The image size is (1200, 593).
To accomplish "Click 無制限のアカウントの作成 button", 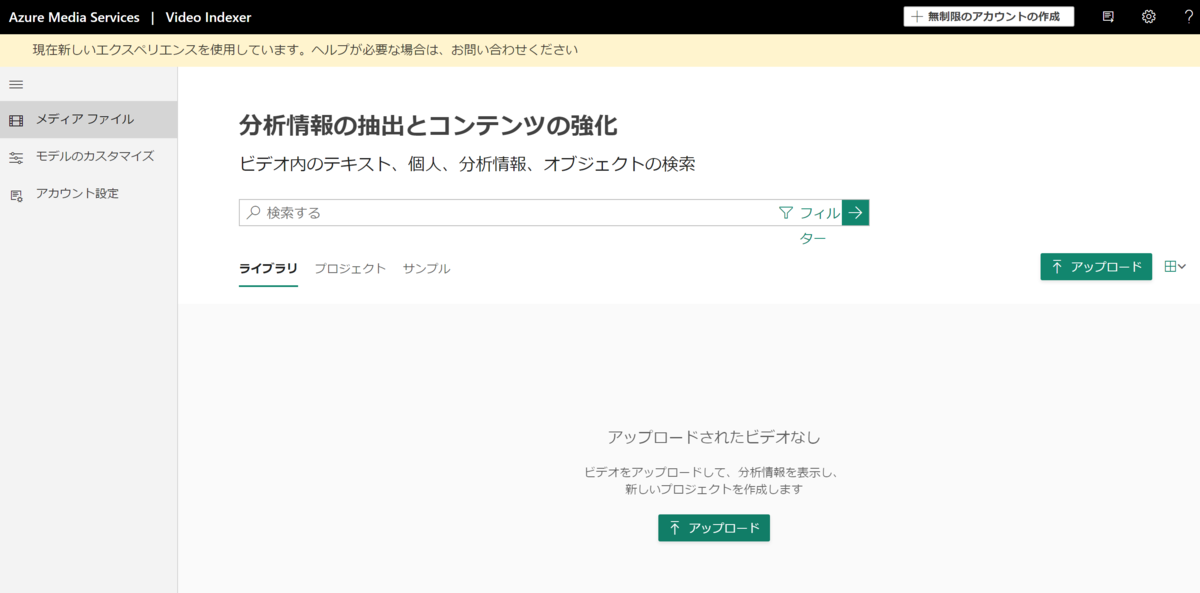I will coord(989,17).
